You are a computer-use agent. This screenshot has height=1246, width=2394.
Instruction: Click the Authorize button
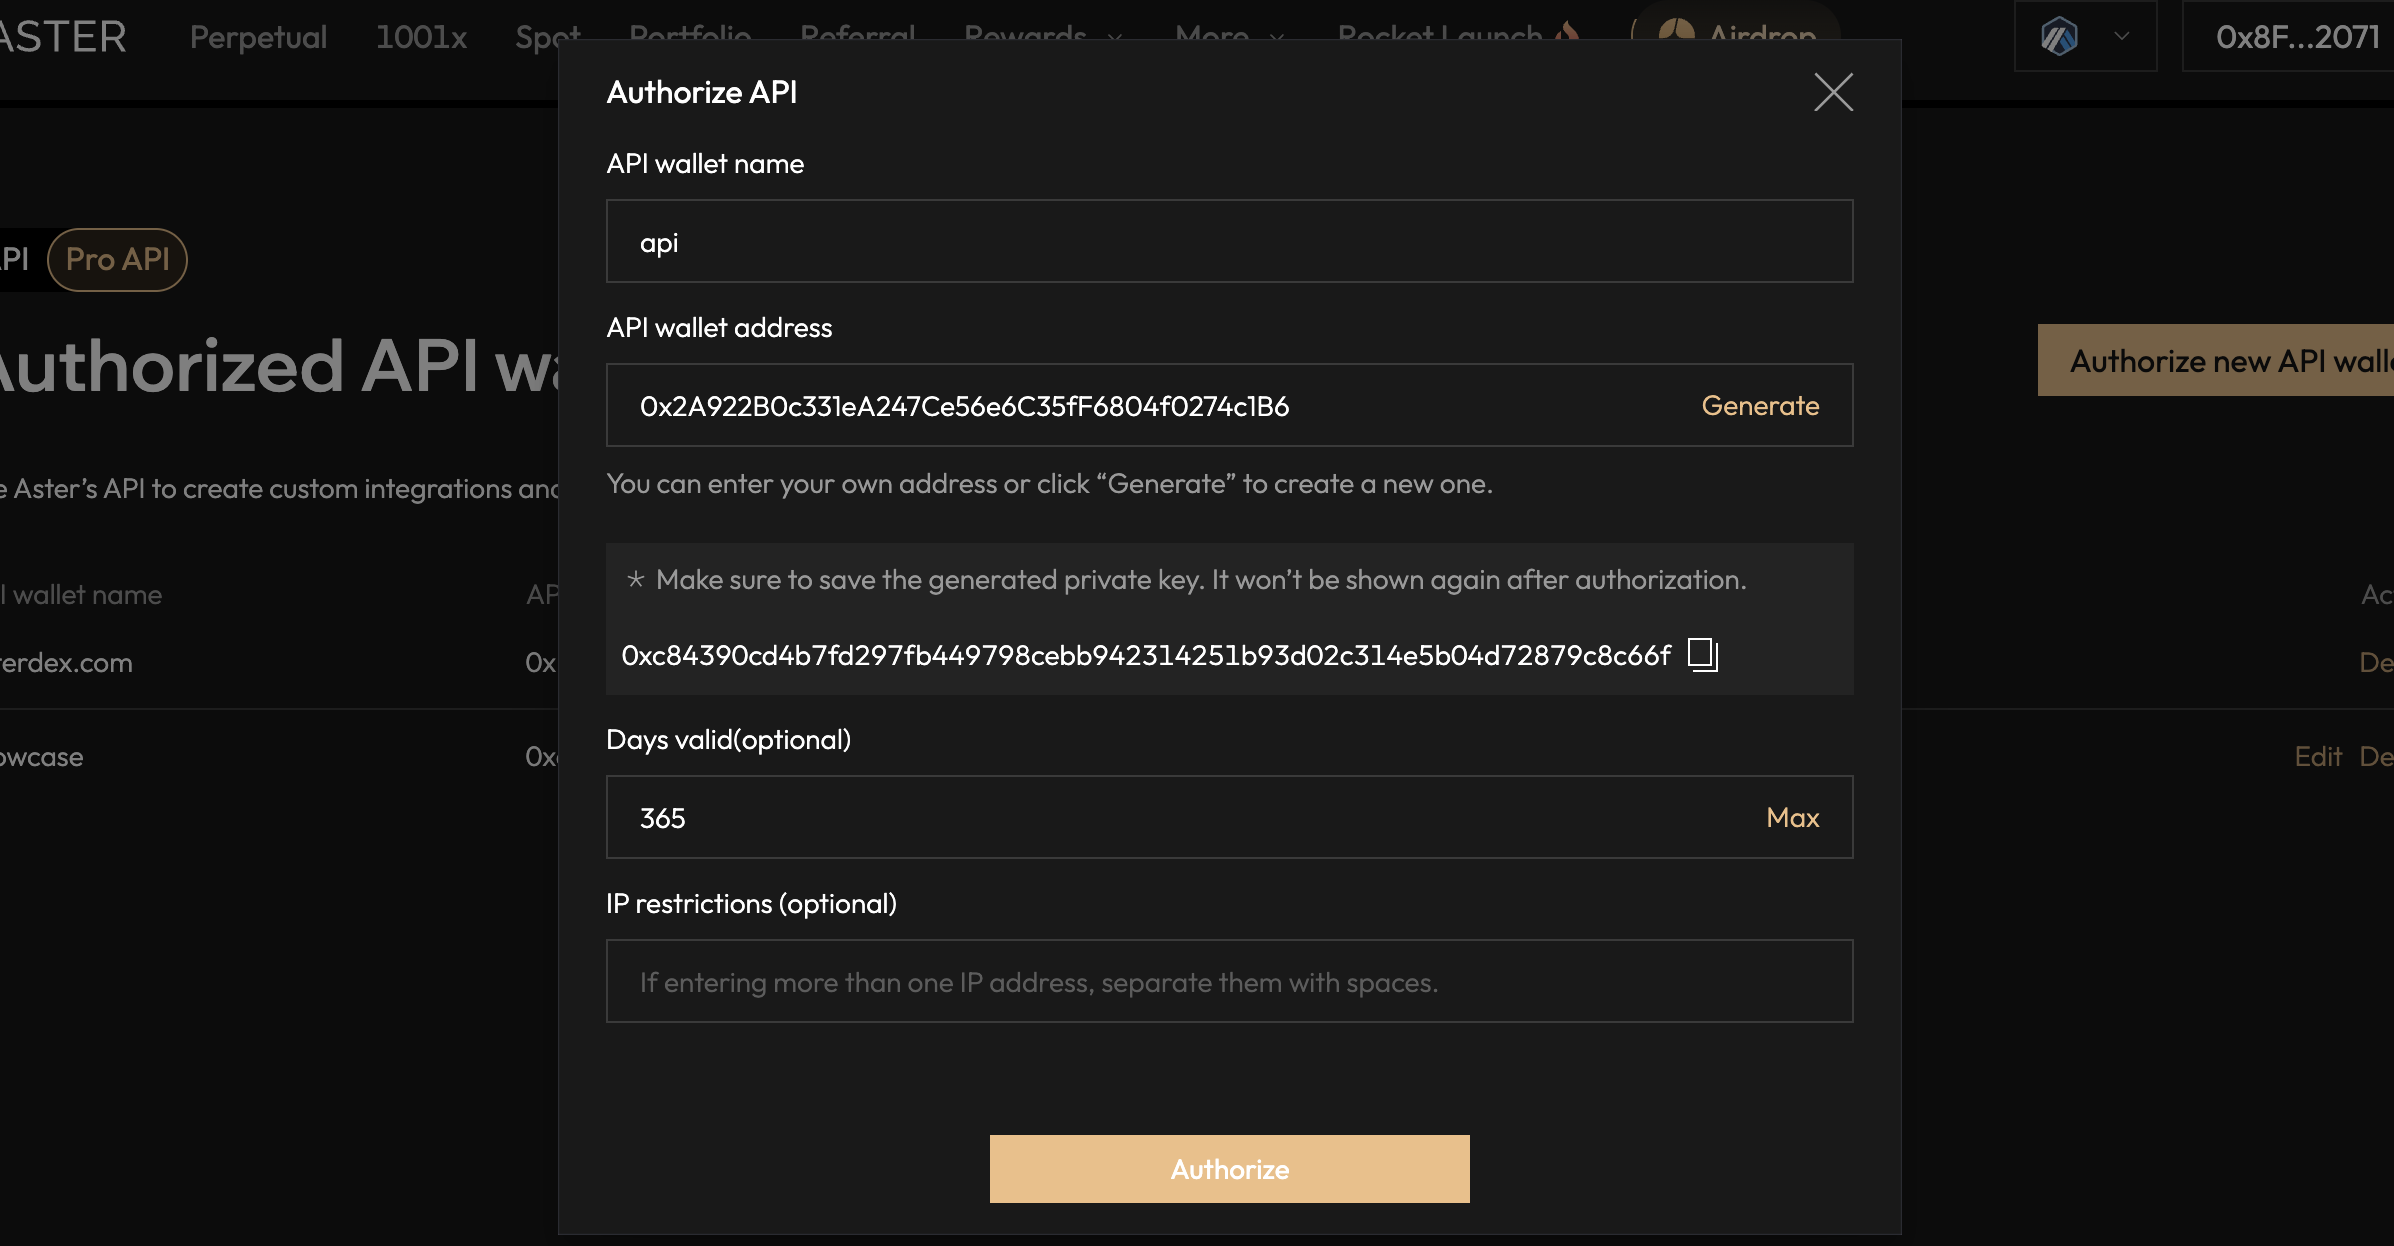(1229, 1169)
